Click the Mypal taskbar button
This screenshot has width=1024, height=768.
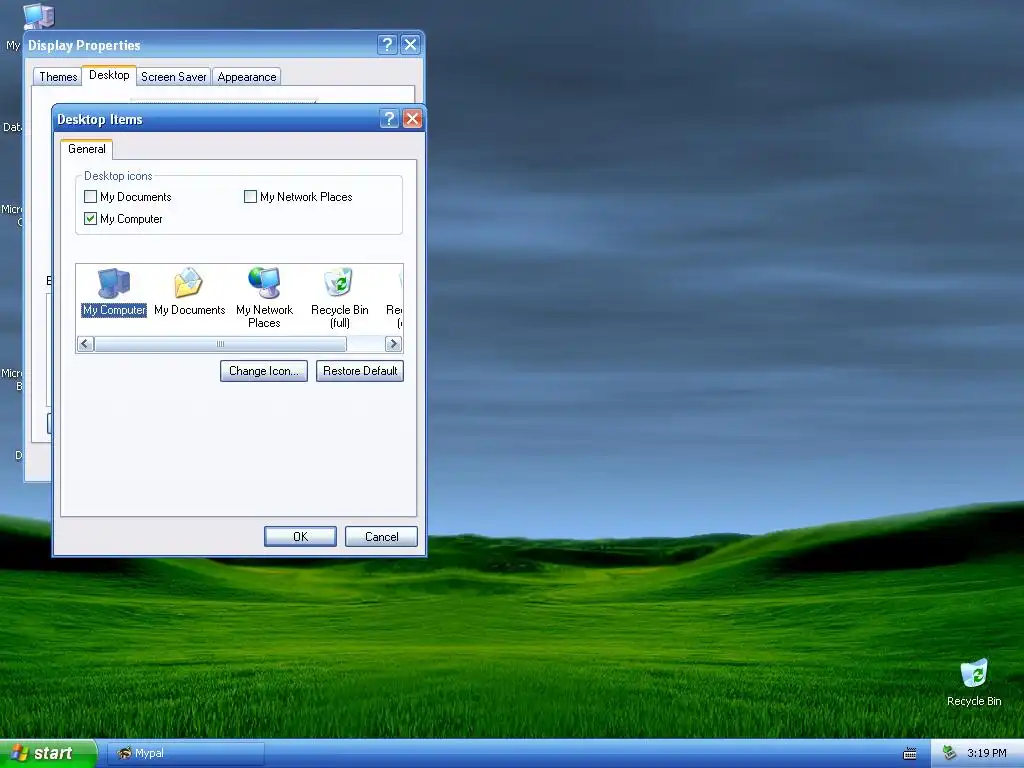pyautogui.click(x=185, y=754)
